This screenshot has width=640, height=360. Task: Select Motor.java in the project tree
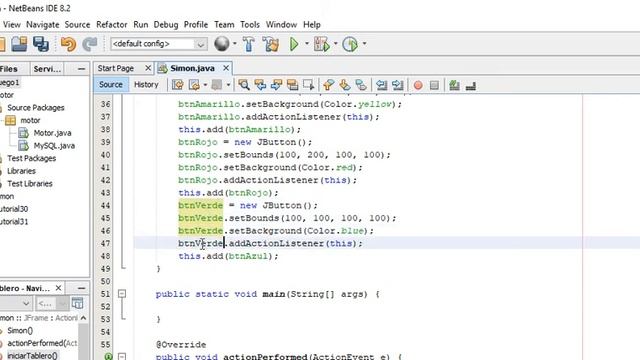52,133
